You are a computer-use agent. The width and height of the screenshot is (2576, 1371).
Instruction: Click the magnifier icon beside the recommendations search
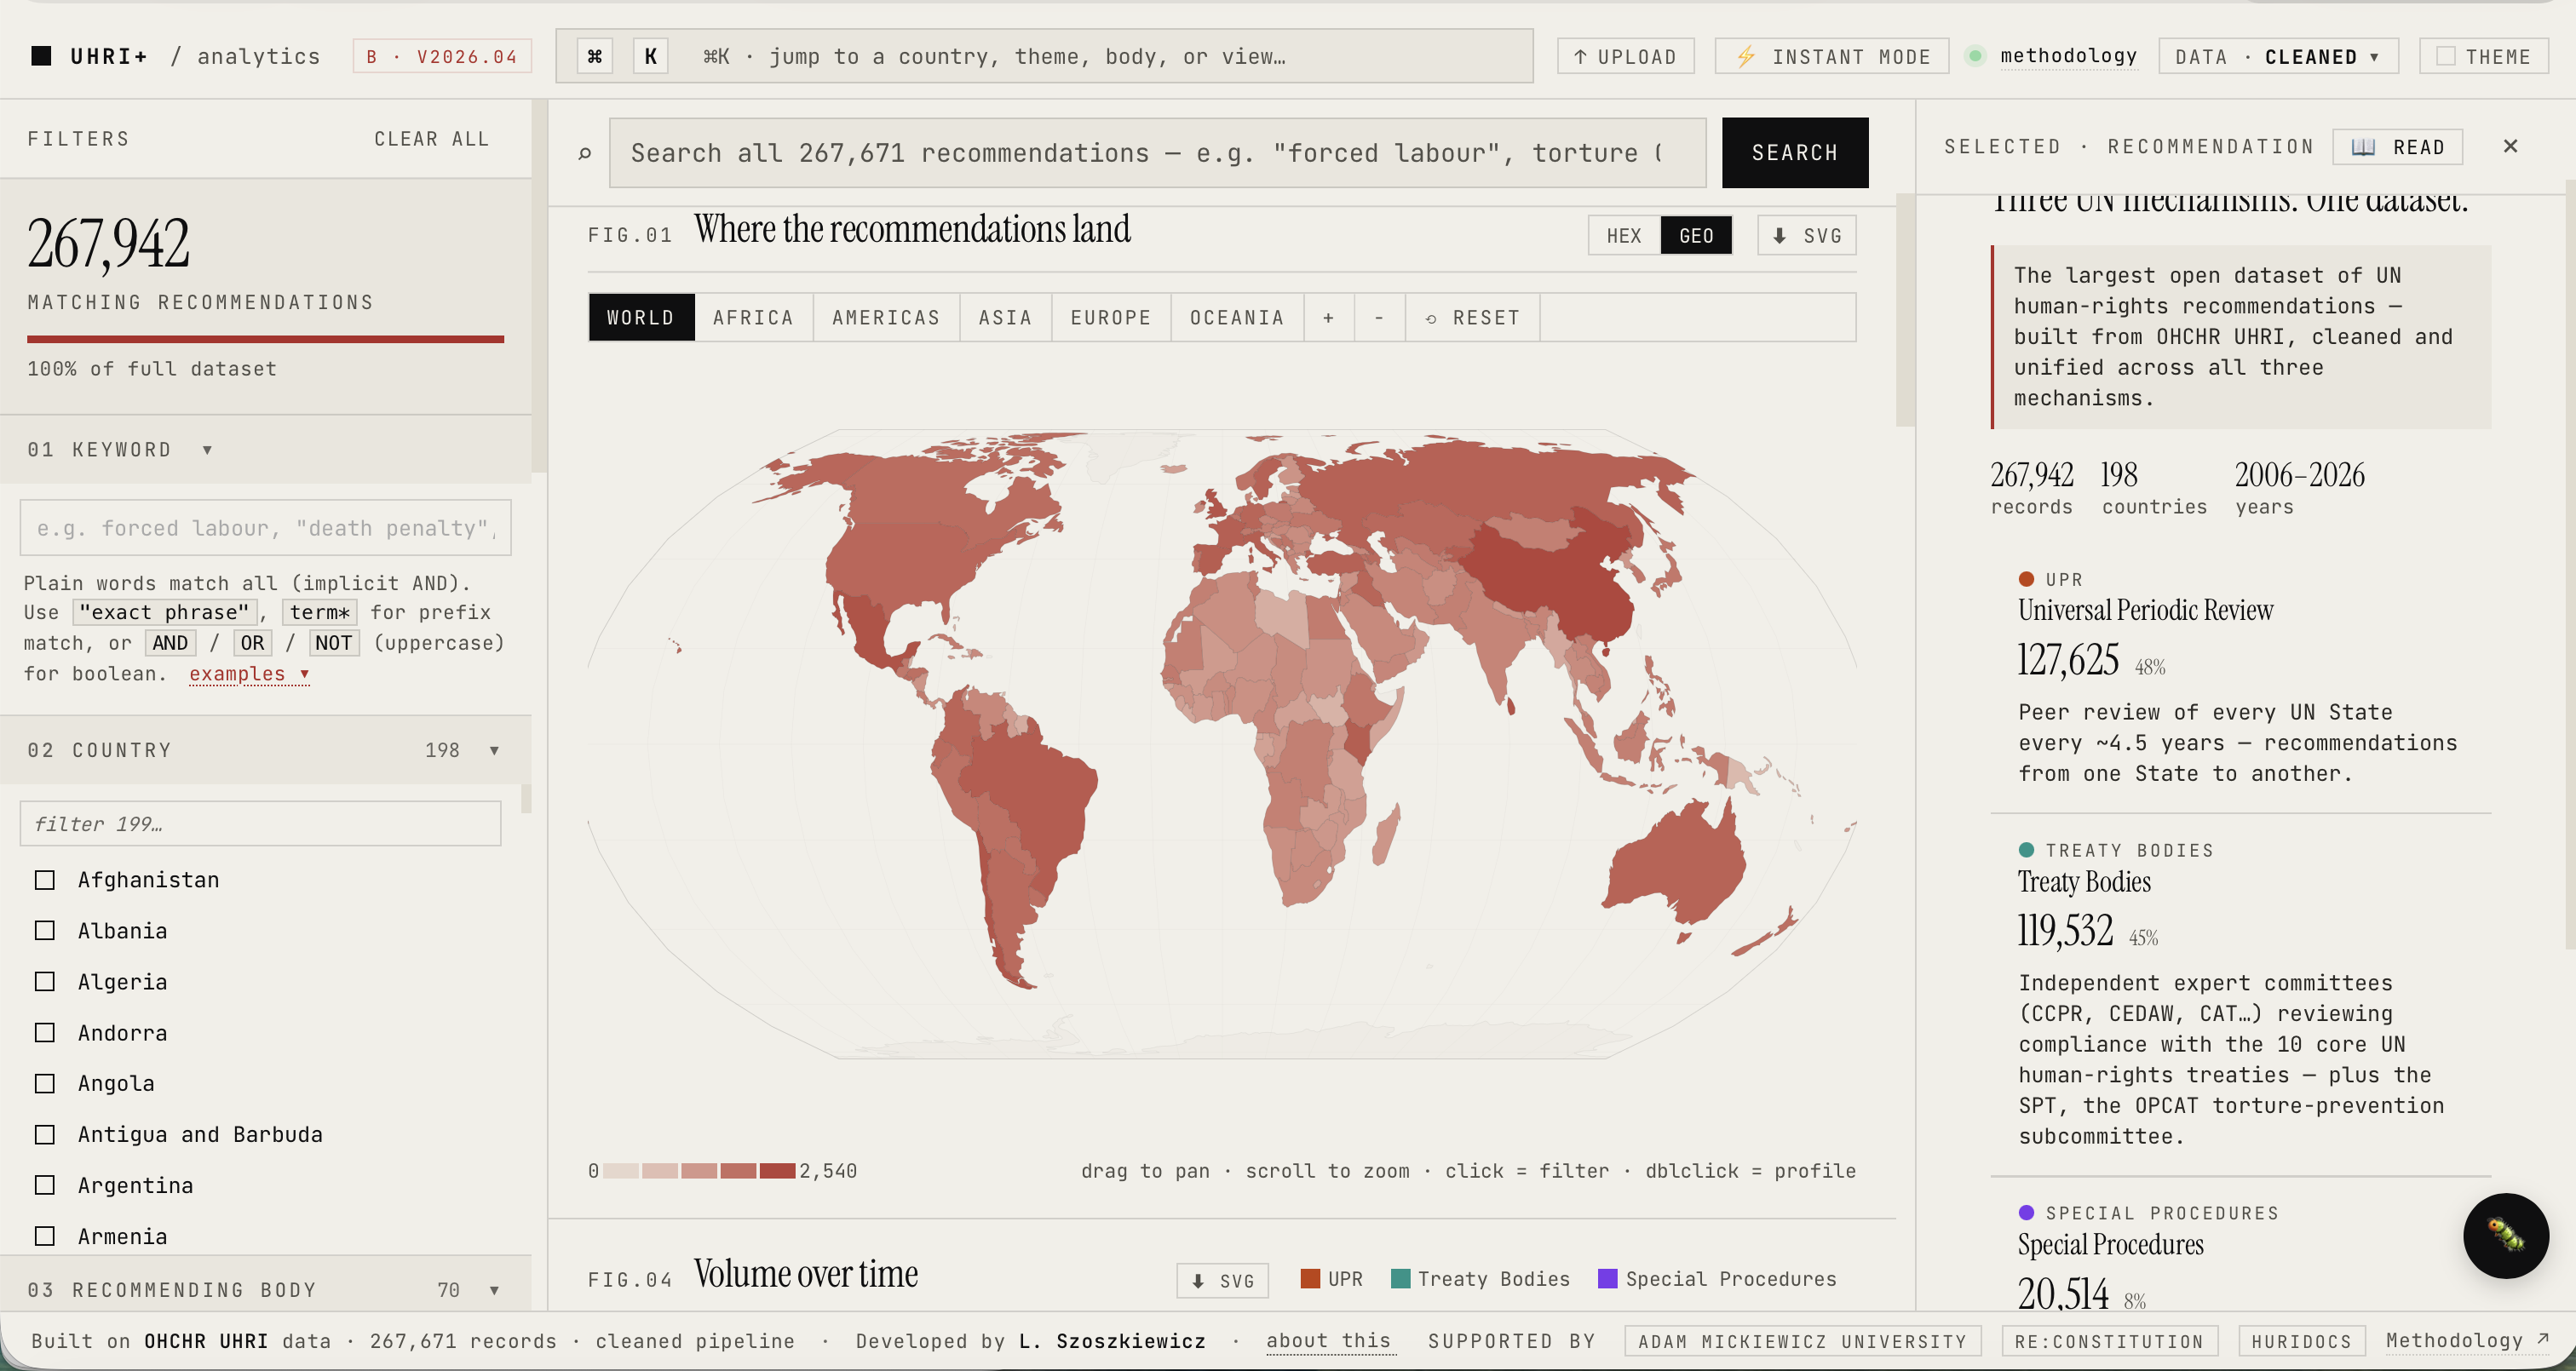(x=585, y=153)
